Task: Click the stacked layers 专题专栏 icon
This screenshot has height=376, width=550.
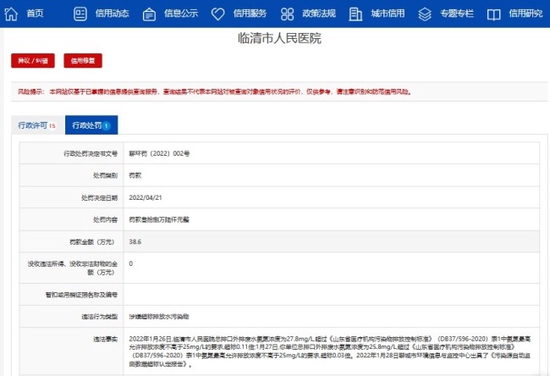Action: click(x=424, y=14)
